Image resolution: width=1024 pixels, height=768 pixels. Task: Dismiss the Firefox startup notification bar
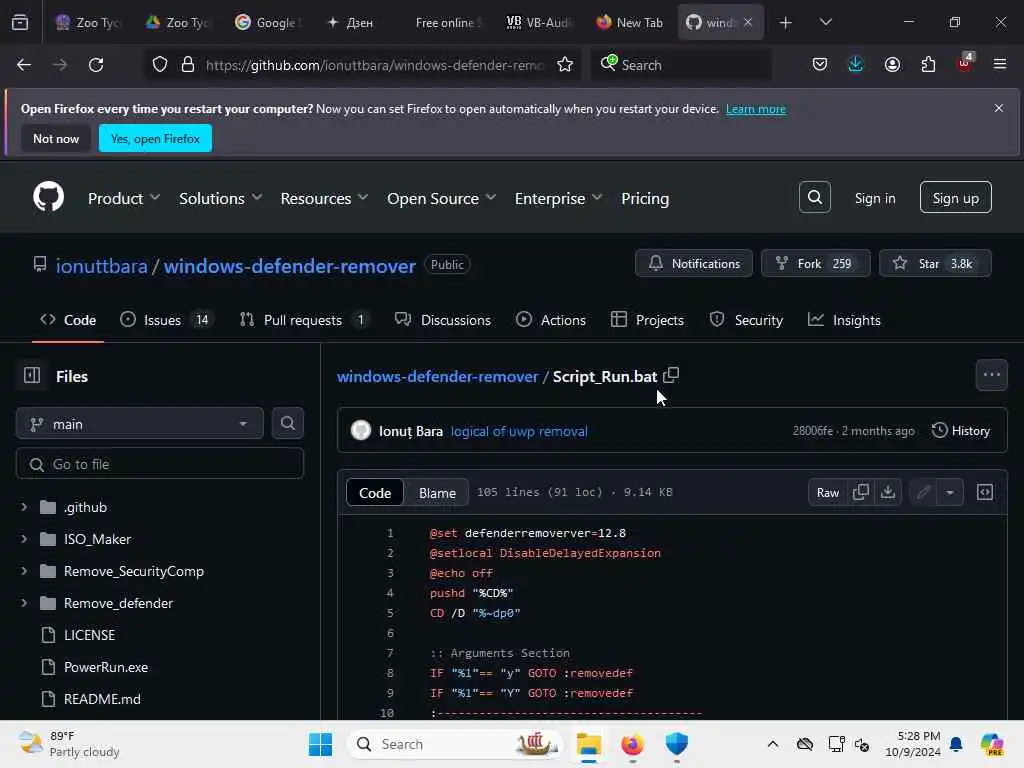(999, 108)
